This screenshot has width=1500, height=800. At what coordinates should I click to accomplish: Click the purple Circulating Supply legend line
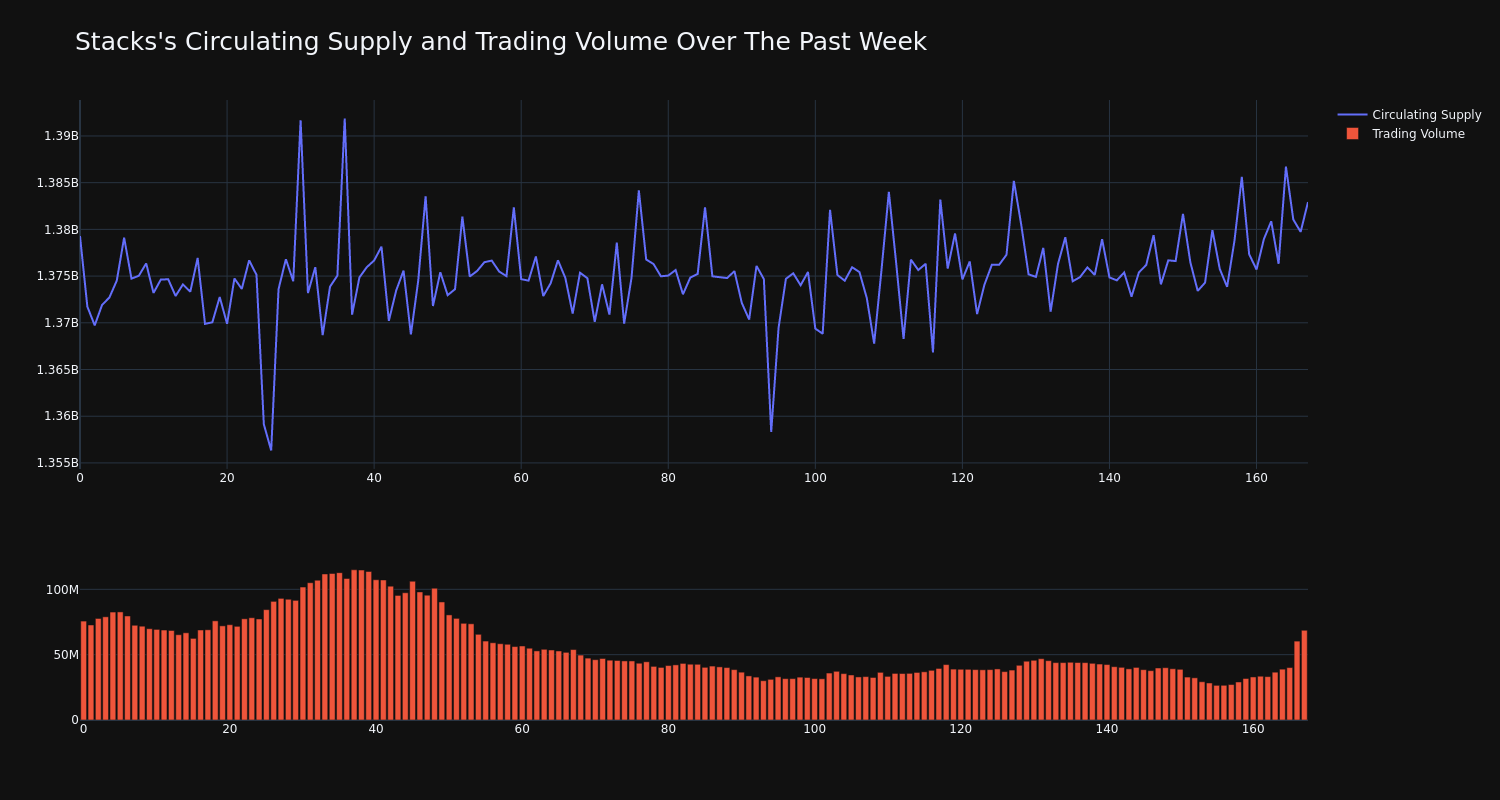pyautogui.click(x=1352, y=115)
